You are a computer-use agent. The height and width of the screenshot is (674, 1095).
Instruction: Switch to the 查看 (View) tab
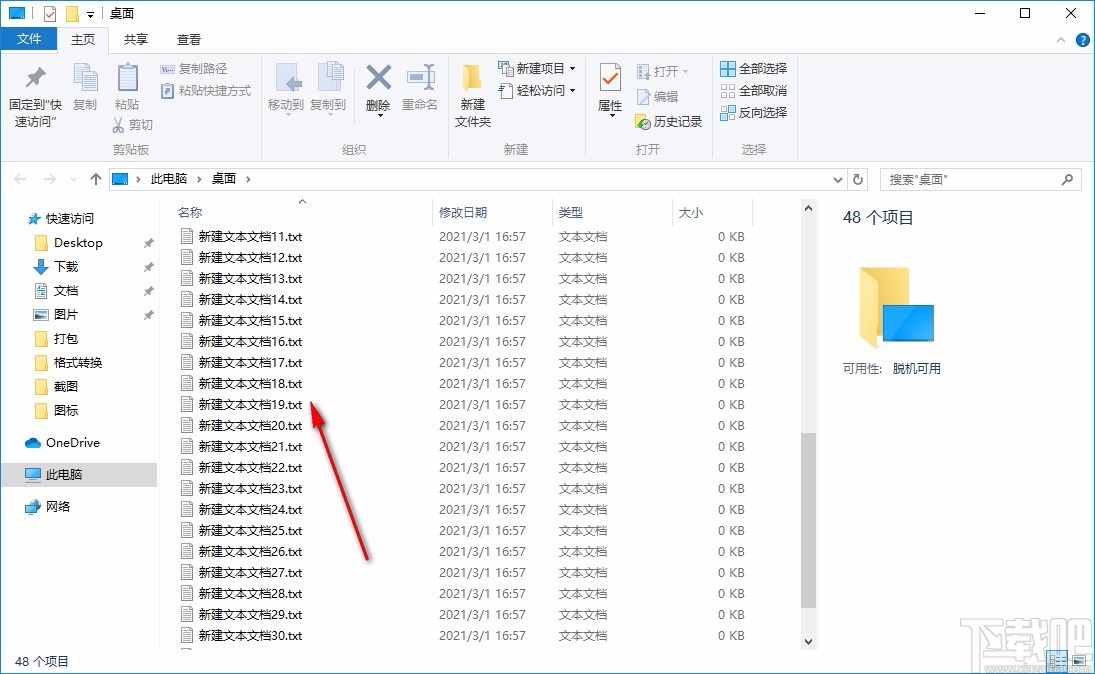point(188,39)
